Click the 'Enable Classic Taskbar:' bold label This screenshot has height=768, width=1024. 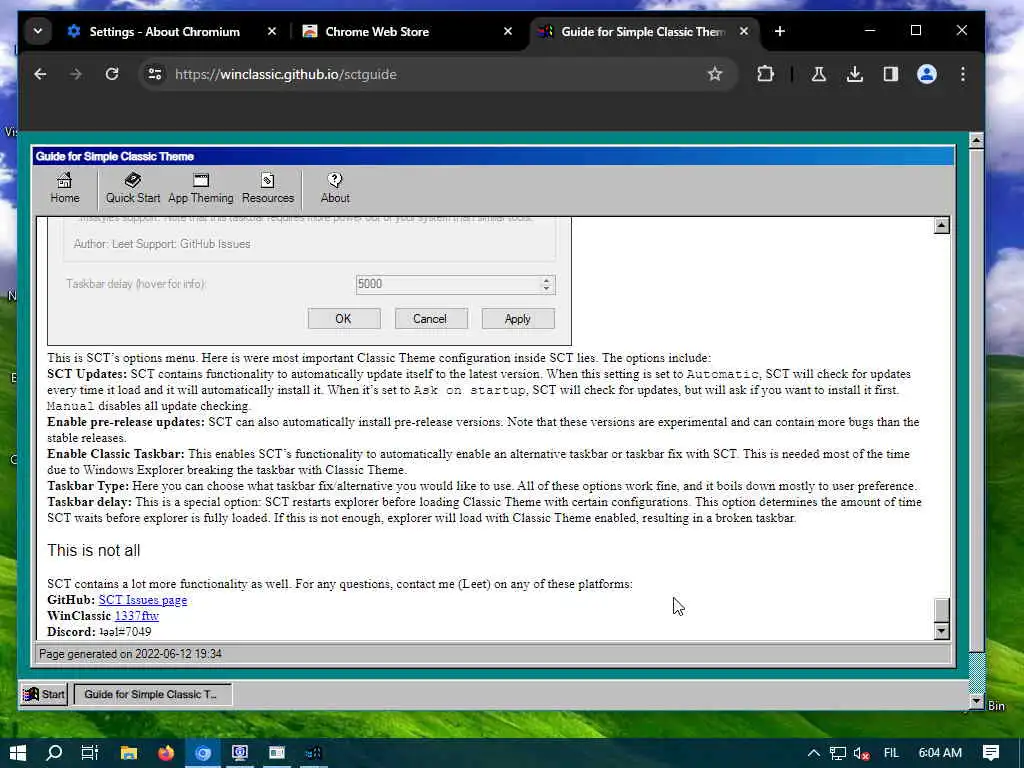116,454
